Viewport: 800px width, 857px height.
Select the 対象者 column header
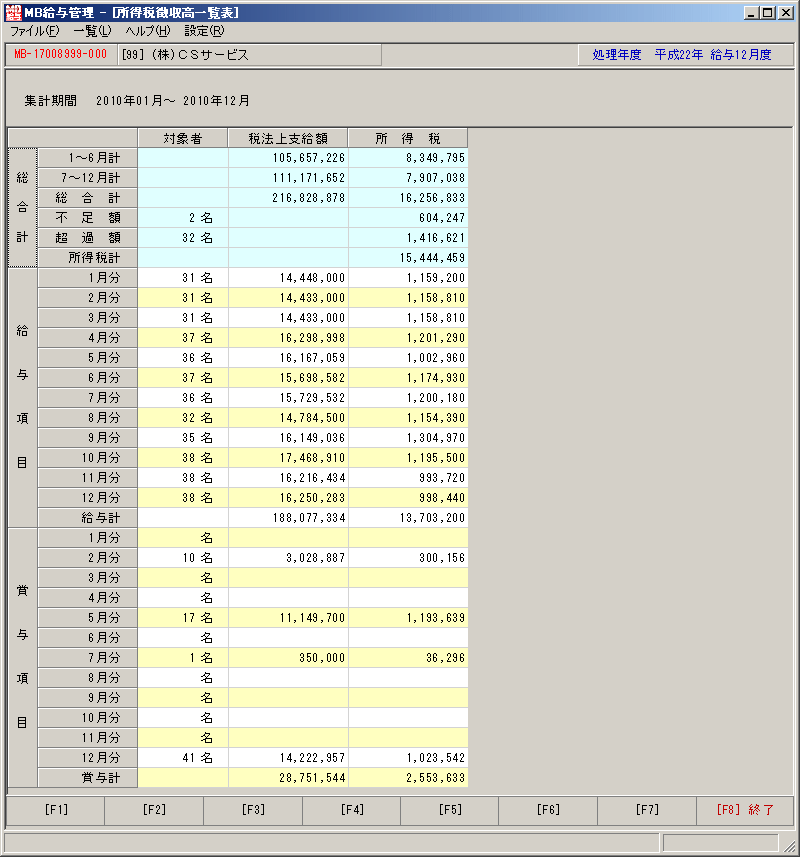pyautogui.click(x=183, y=139)
